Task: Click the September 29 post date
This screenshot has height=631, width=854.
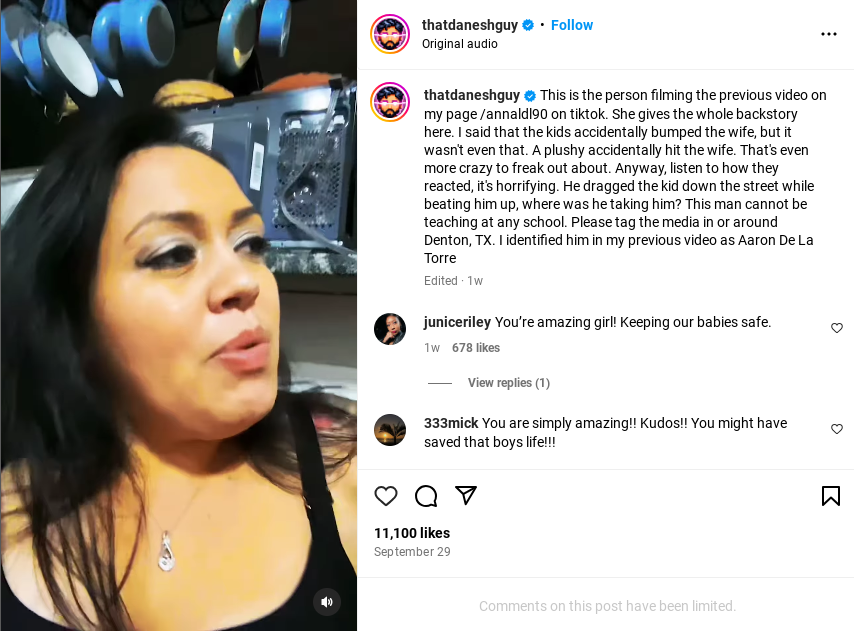Action: [412, 552]
